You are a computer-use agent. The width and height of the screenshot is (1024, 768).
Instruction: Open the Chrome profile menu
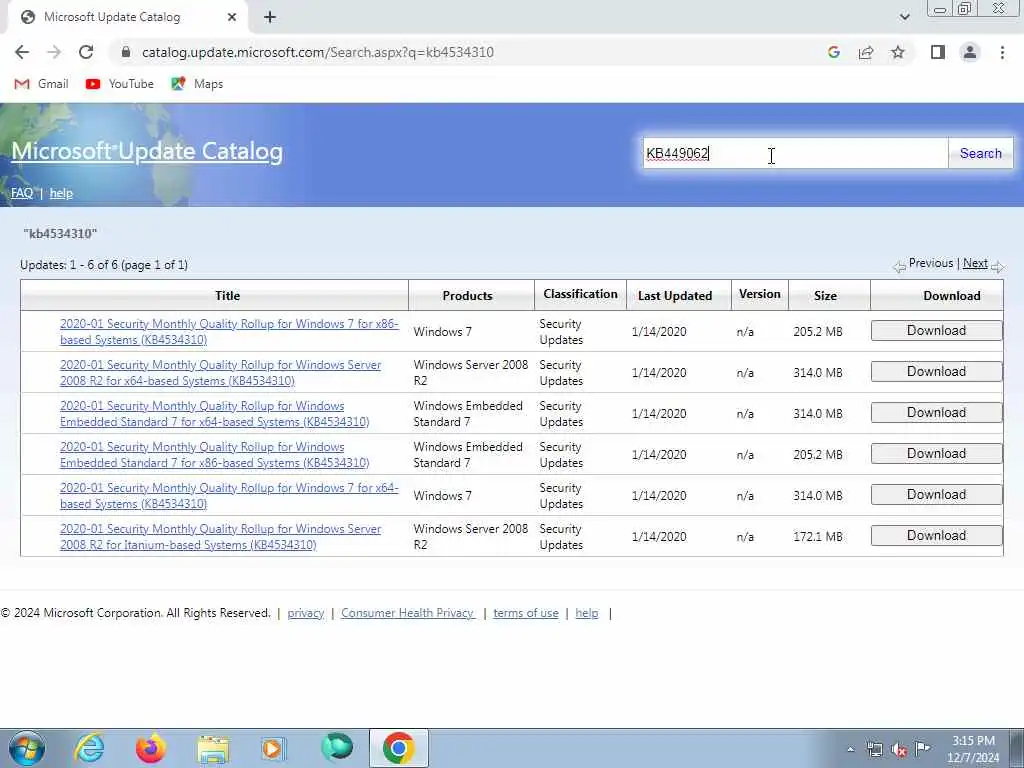pyautogui.click(x=970, y=52)
